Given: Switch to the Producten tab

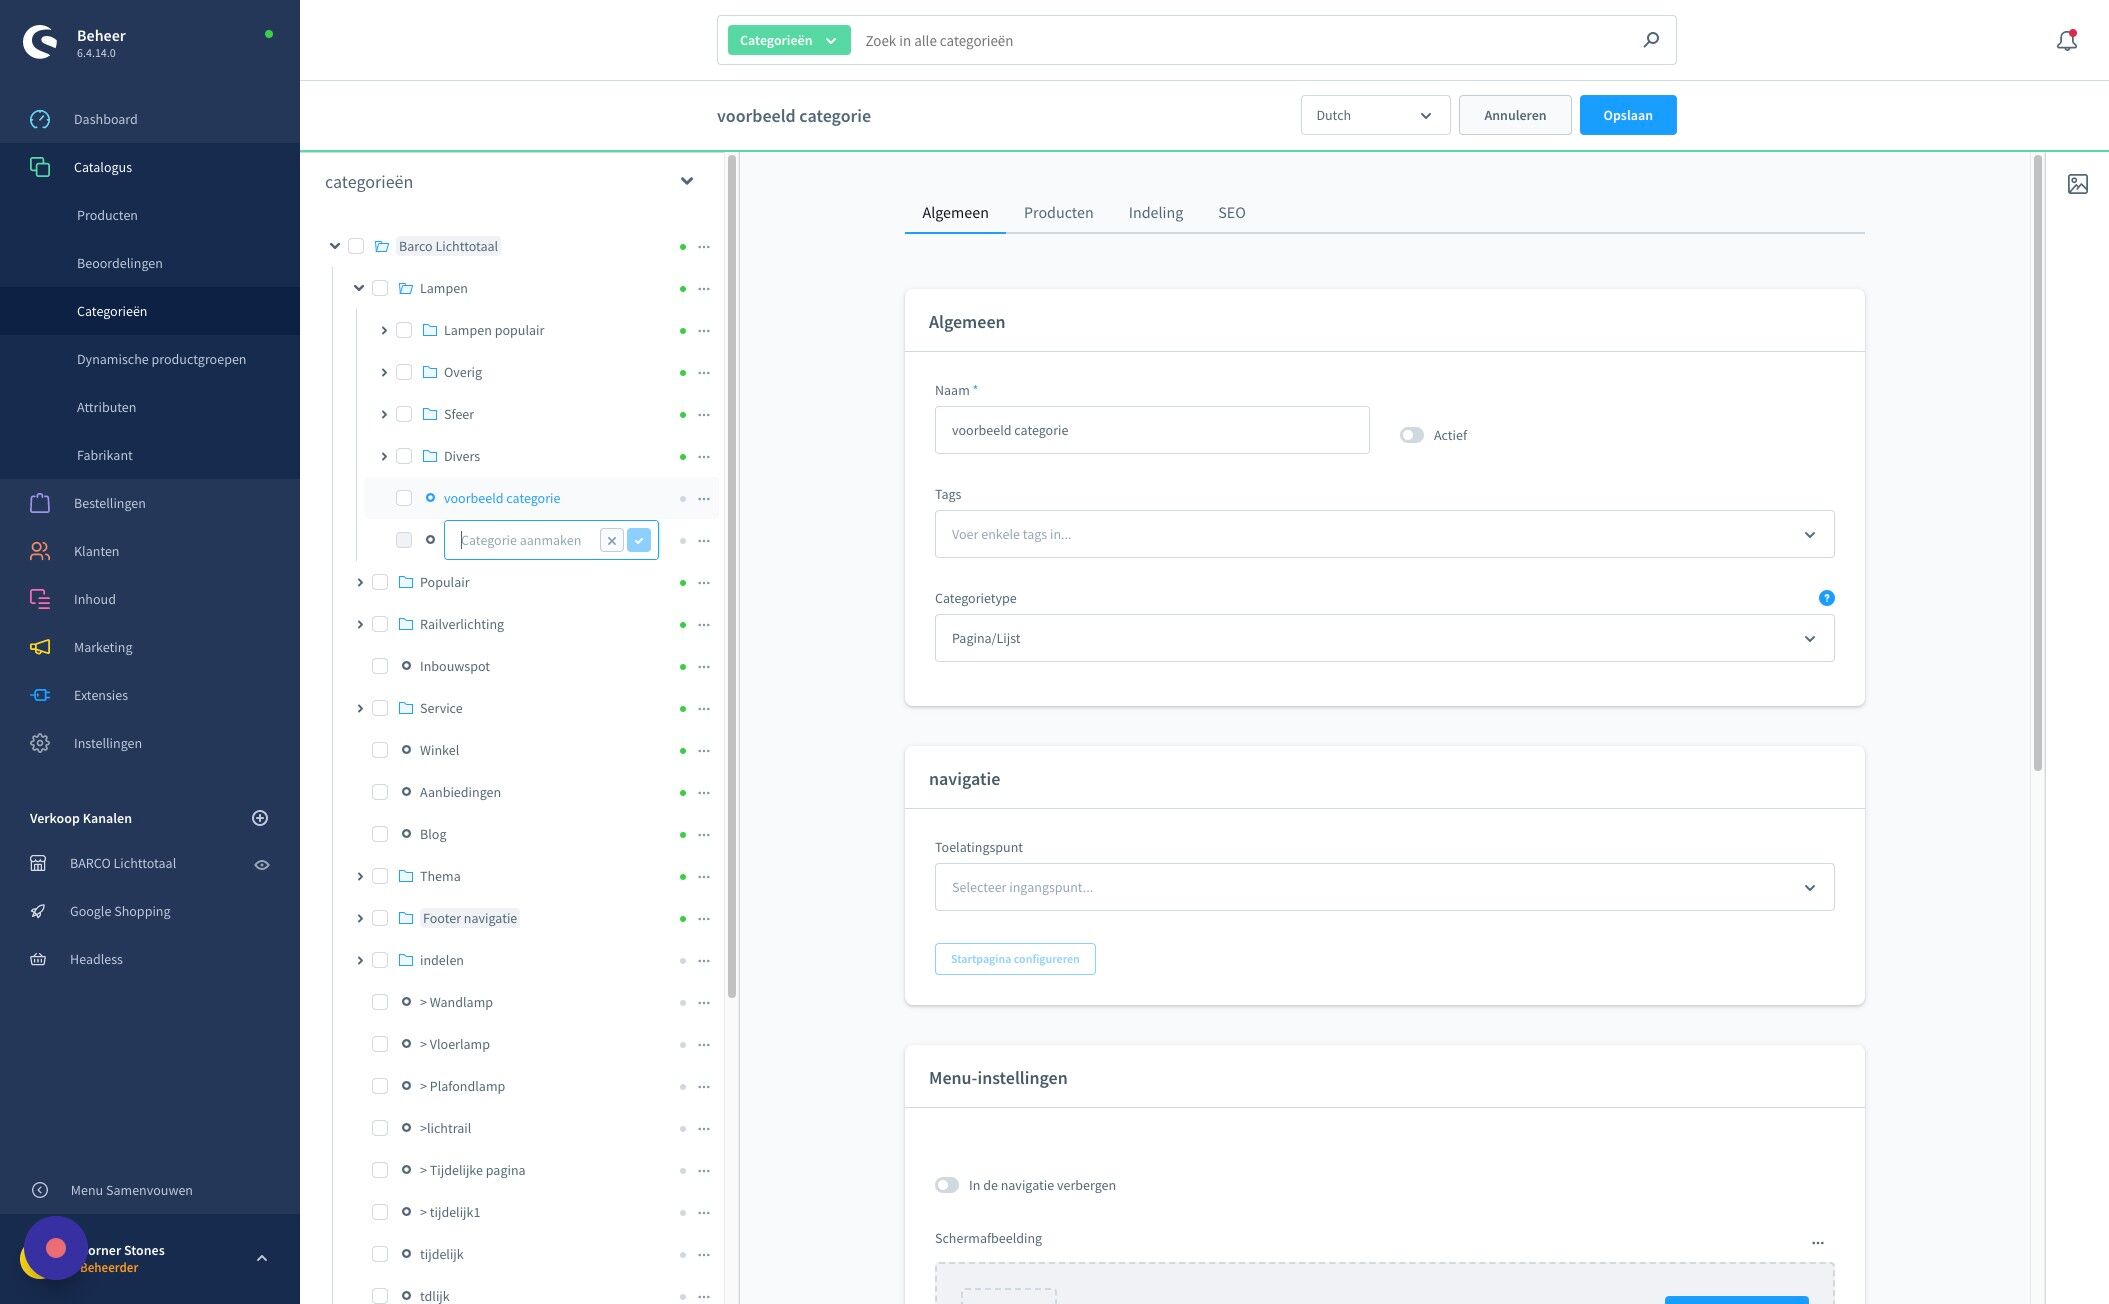Looking at the screenshot, I should pyautogui.click(x=1058, y=212).
